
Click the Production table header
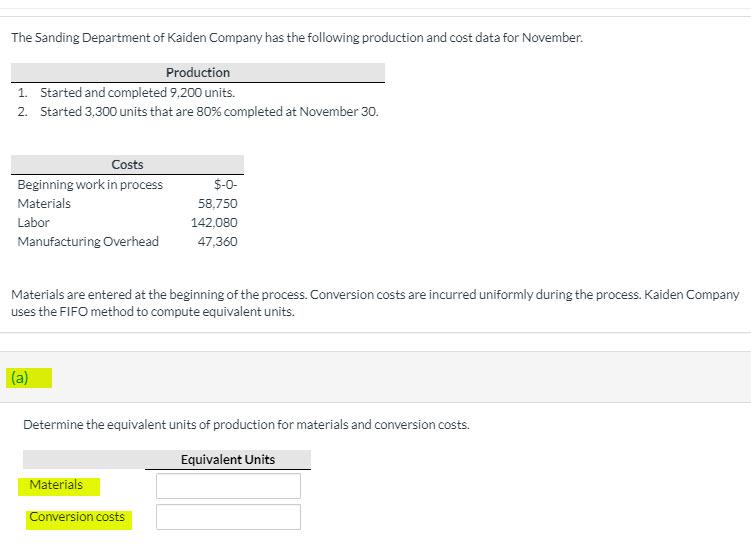(198, 73)
